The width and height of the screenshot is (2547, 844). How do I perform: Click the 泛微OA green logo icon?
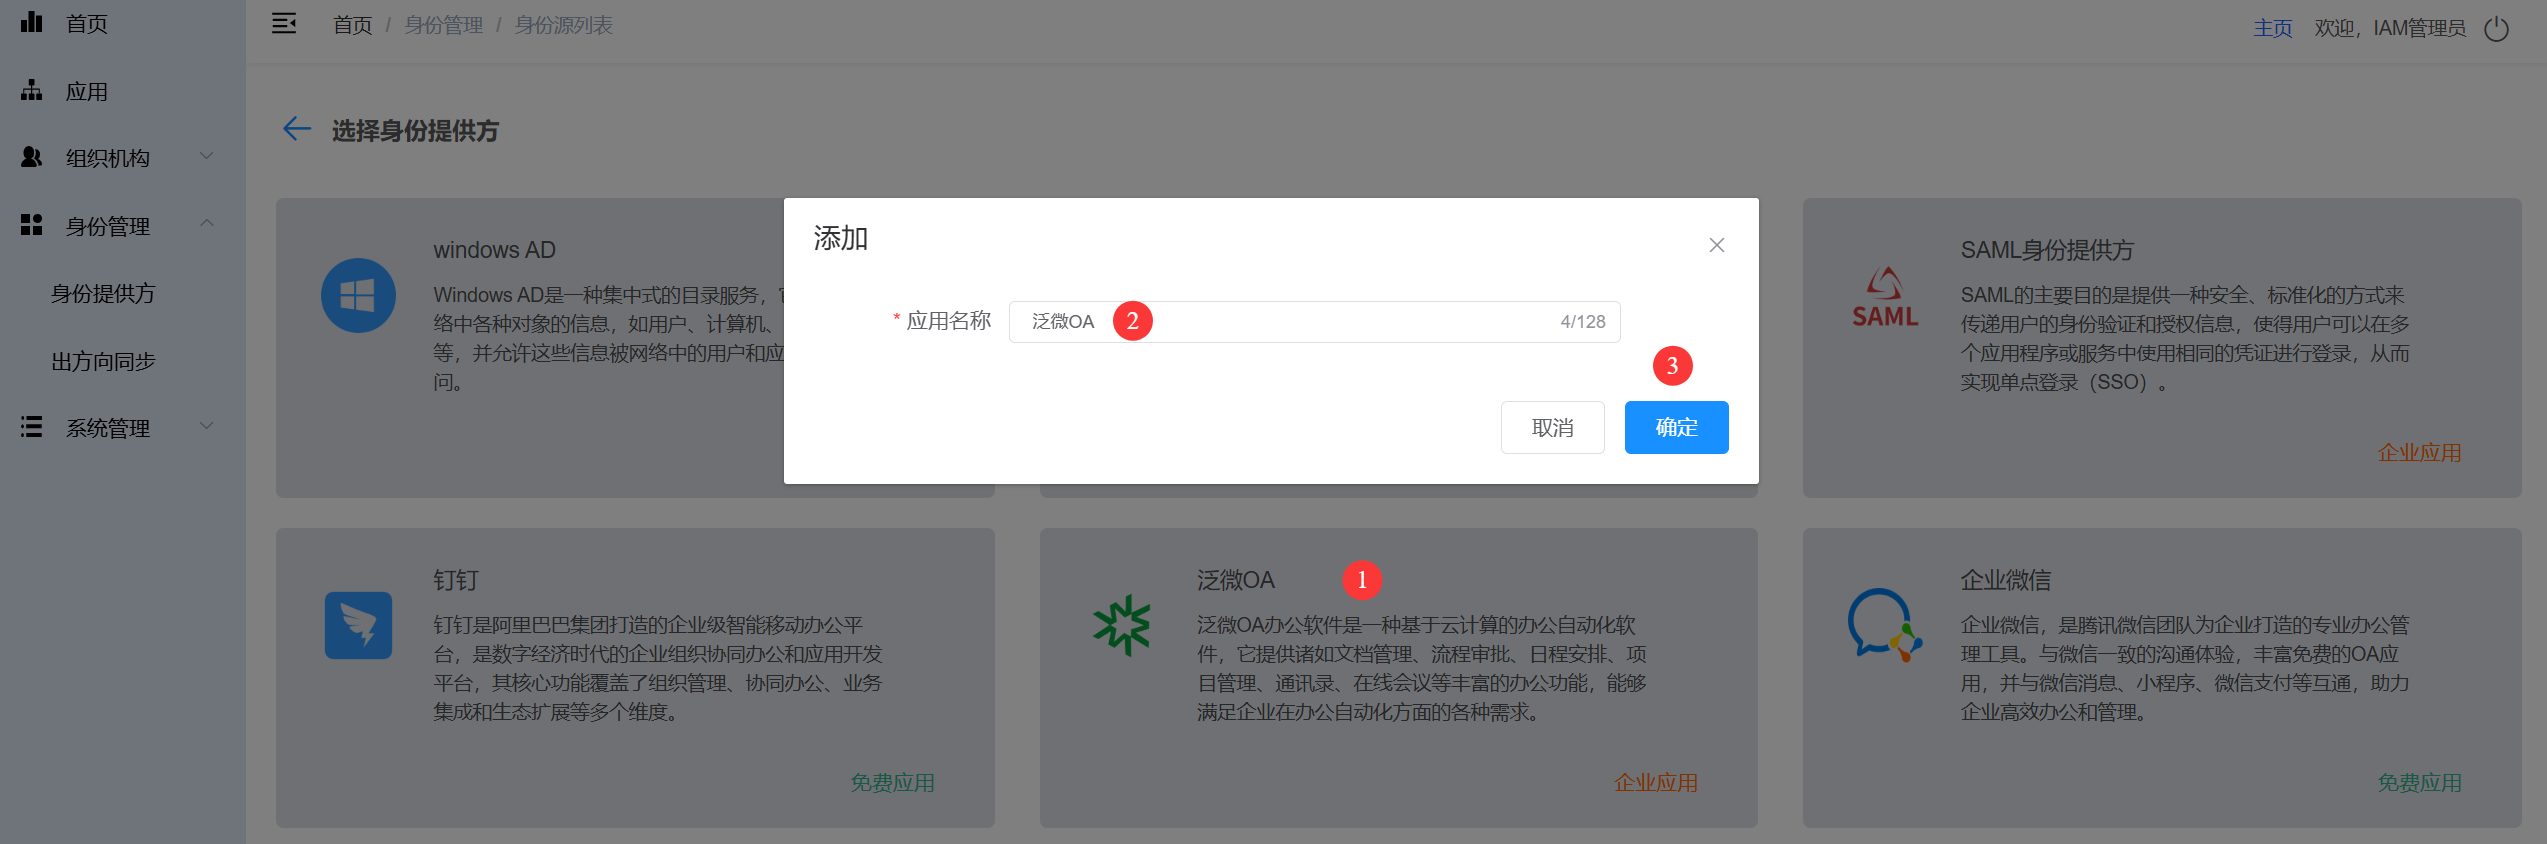(x=1122, y=626)
